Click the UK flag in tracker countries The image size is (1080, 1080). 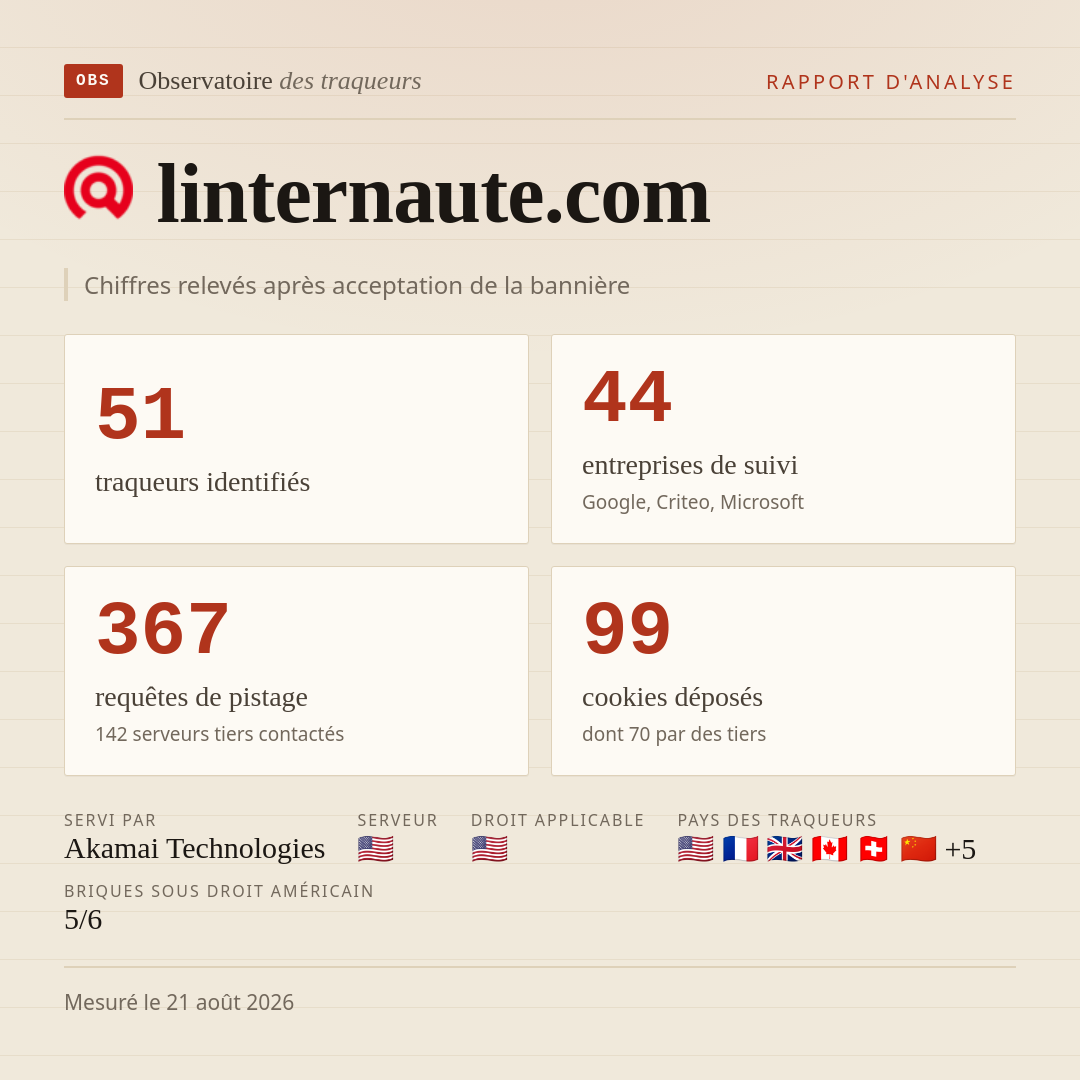(785, 849)
